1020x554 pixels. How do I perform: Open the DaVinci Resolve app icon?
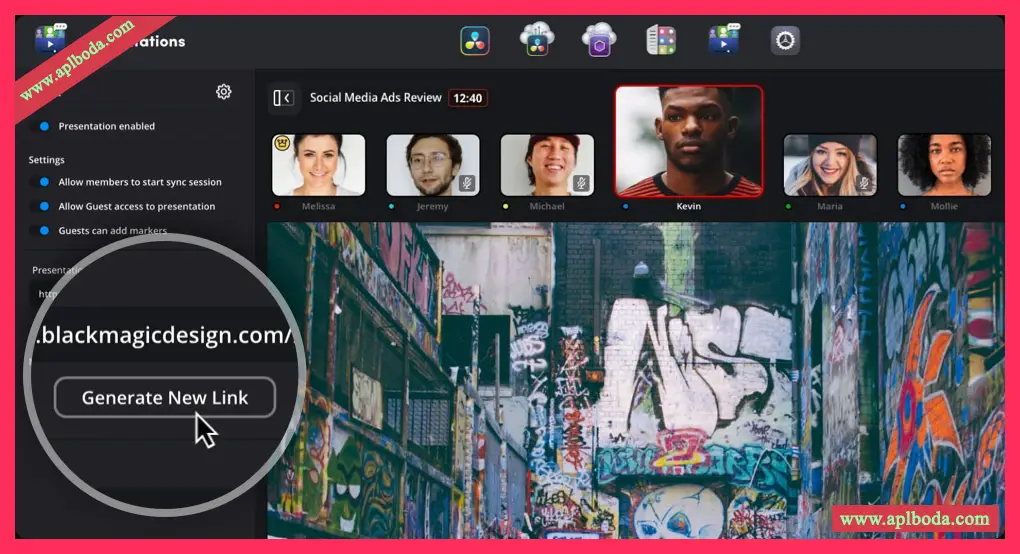(475, 41)
